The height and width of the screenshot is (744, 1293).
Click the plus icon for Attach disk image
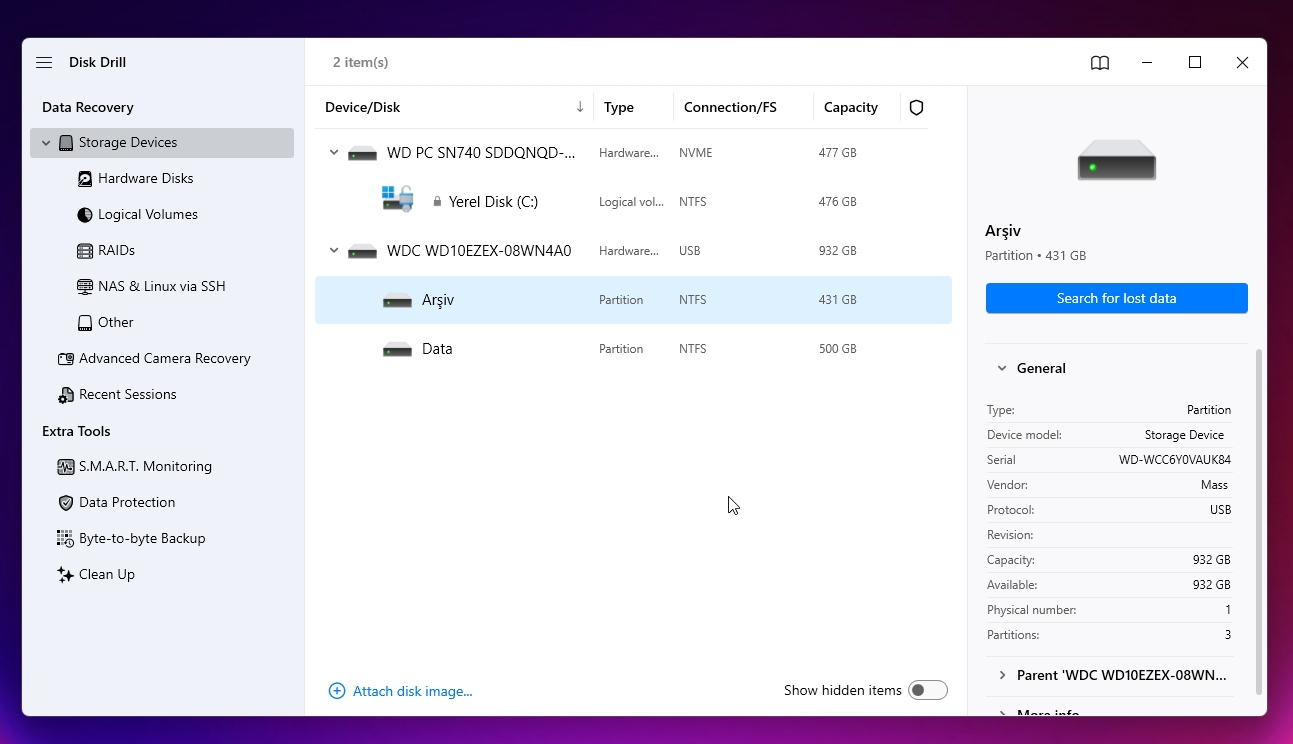[x=337, y=691]
